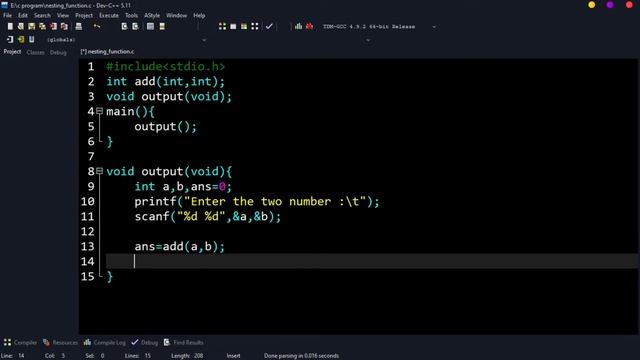The width and height of the screenshot is (640, 360).
Task: Click the red Delete profiling information icon
Action: pos(309,27)
